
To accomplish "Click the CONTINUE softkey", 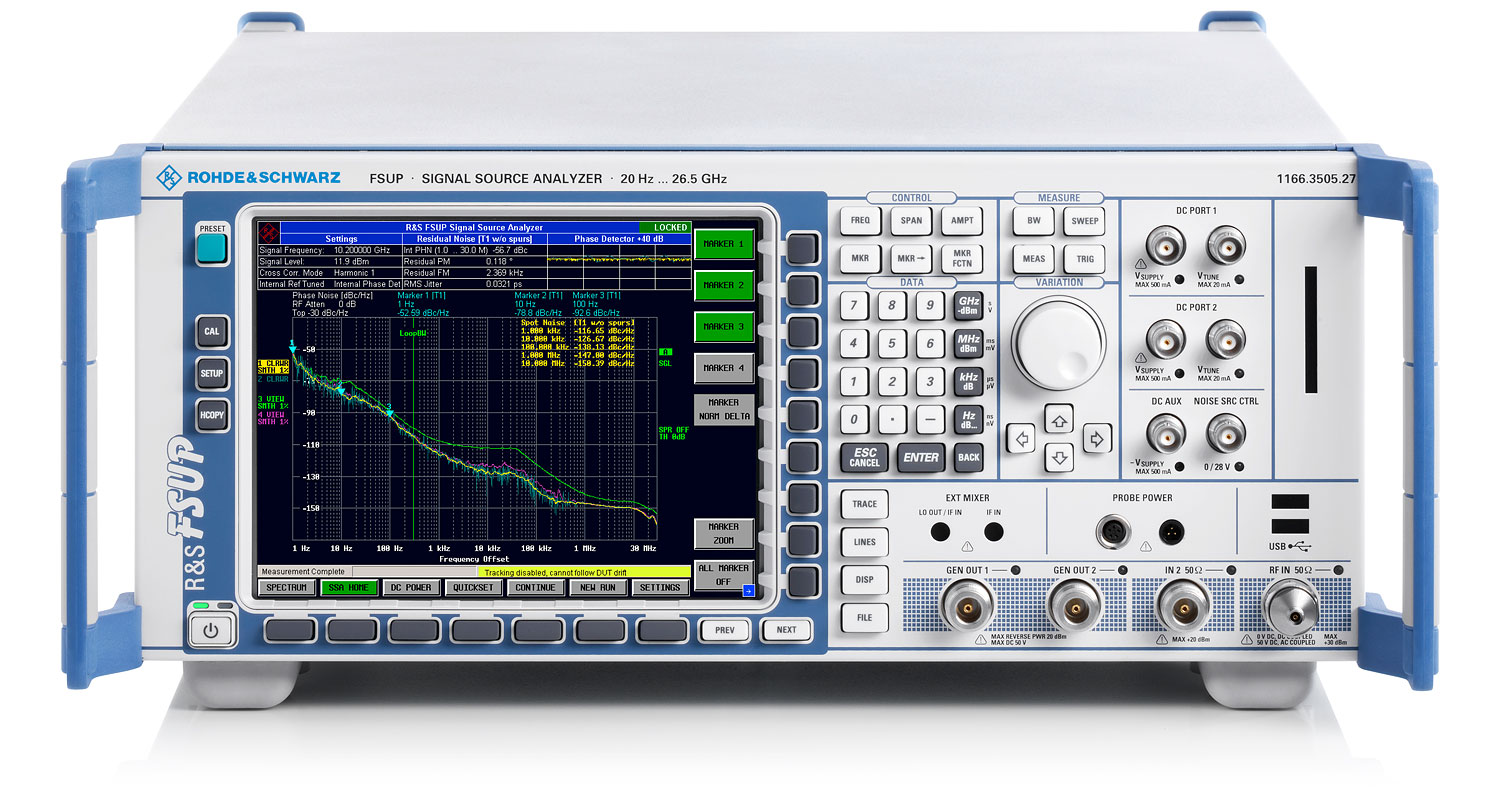I will (535, 588).
